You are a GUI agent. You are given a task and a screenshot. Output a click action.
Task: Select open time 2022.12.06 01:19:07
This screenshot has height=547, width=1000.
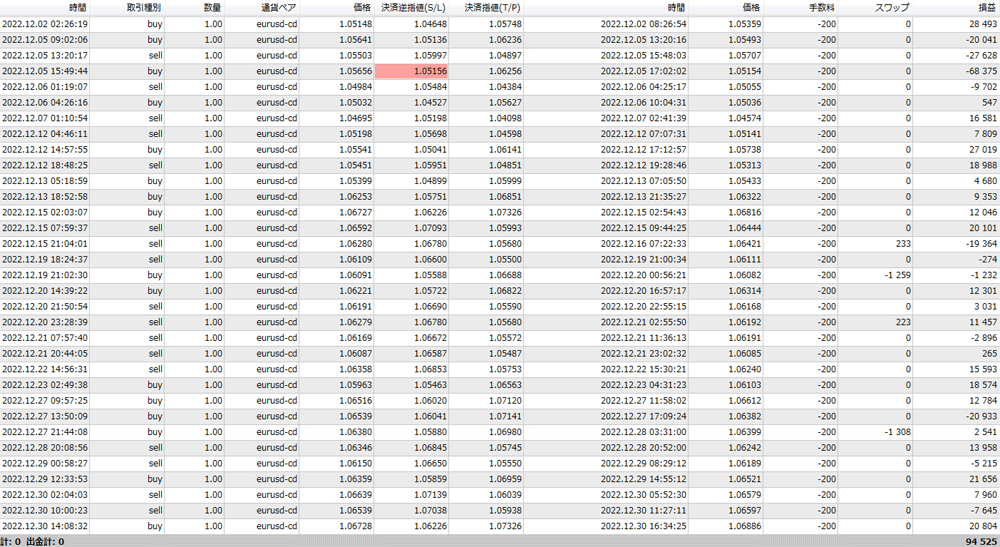pos(45,87)
